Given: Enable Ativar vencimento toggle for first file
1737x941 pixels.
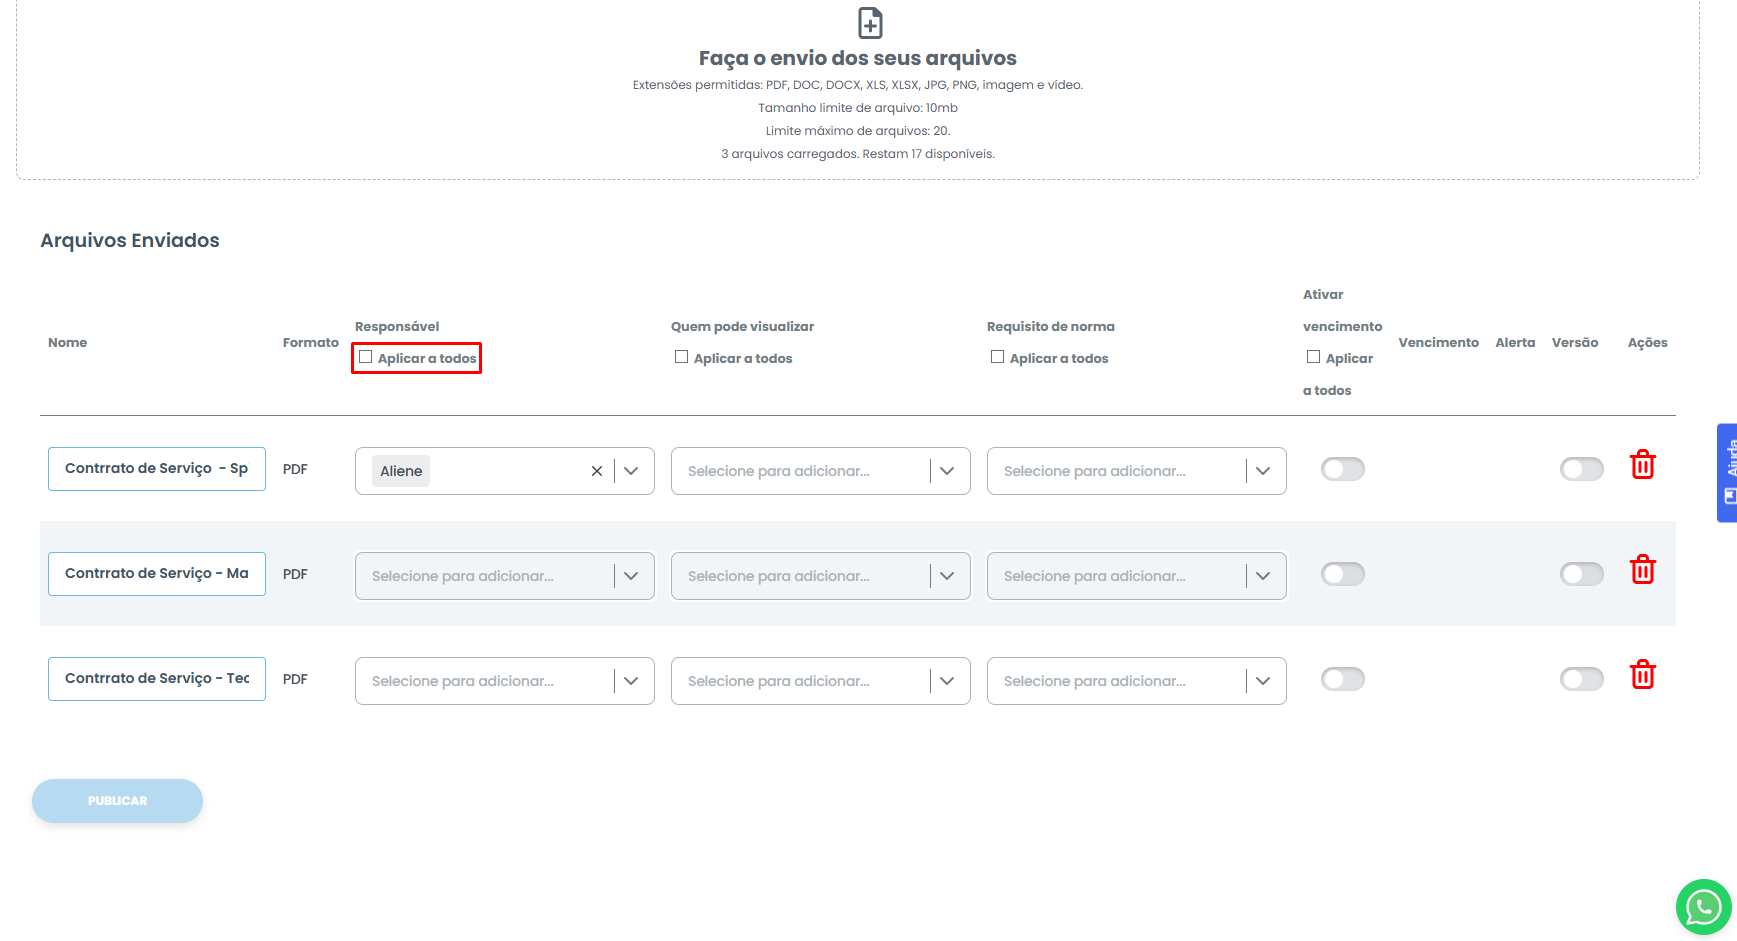Looking at the screenshot, I should pos(1342,469).
